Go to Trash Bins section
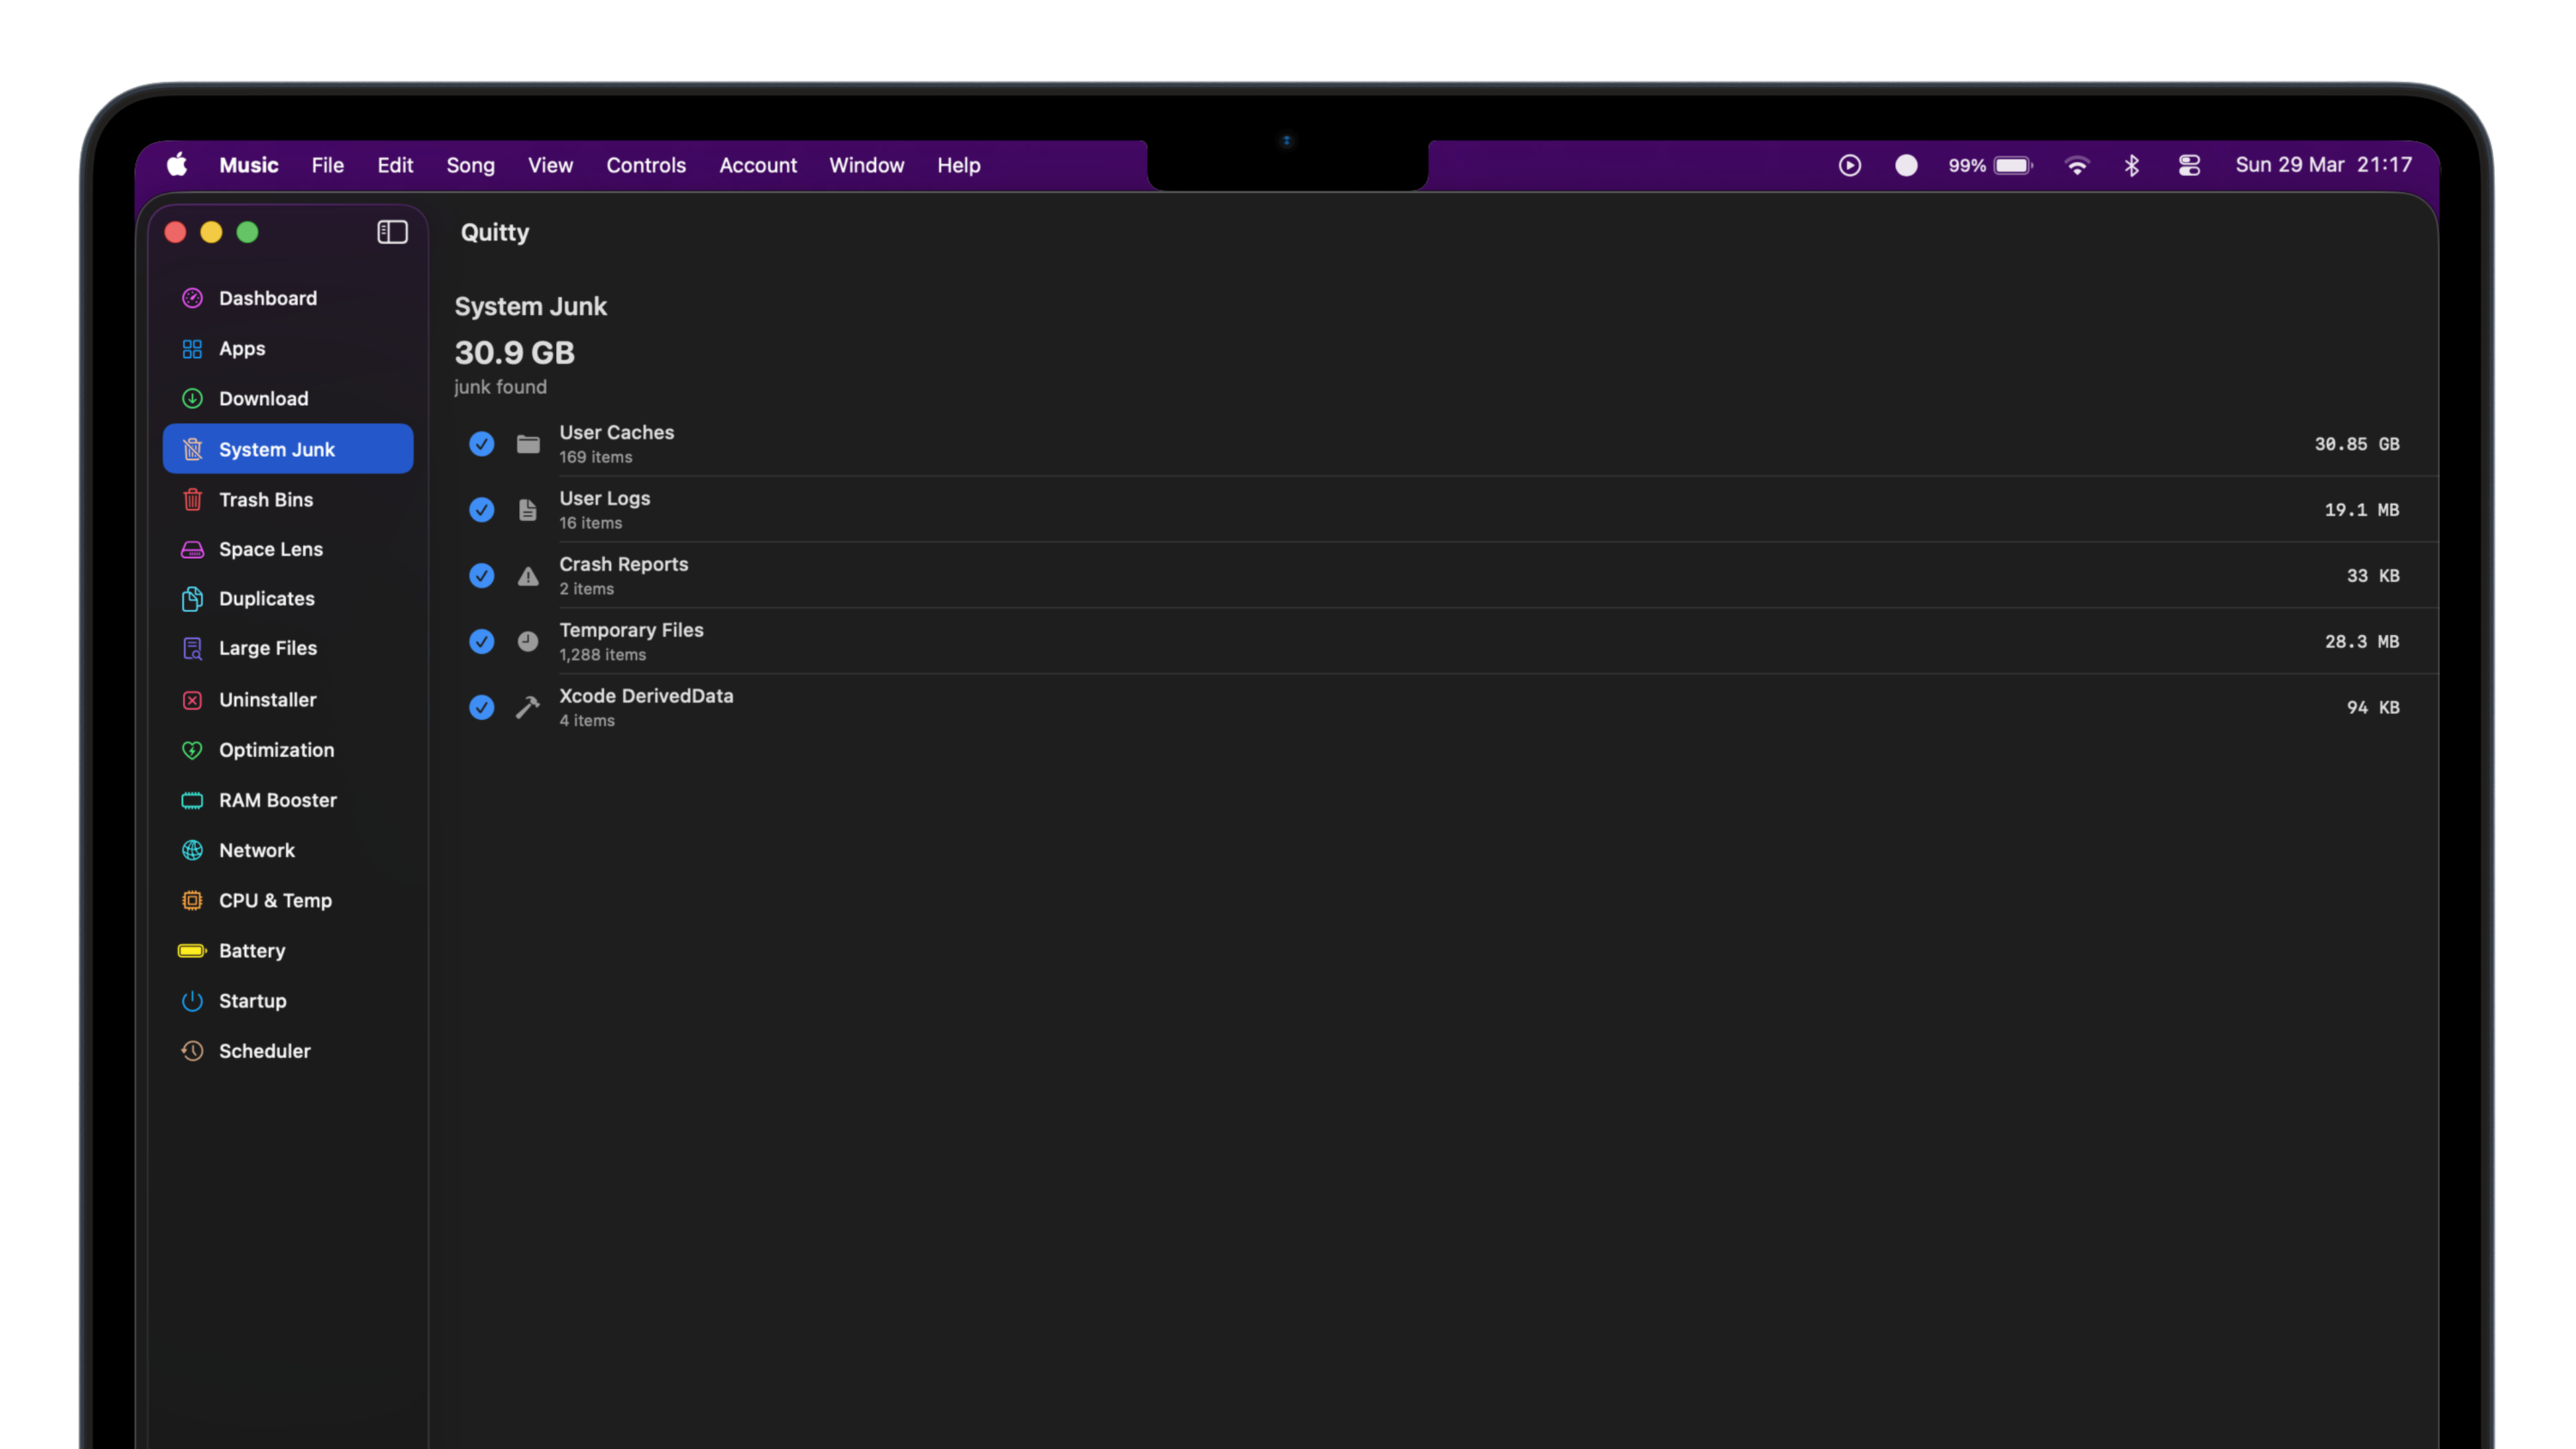 click(265, 499)
